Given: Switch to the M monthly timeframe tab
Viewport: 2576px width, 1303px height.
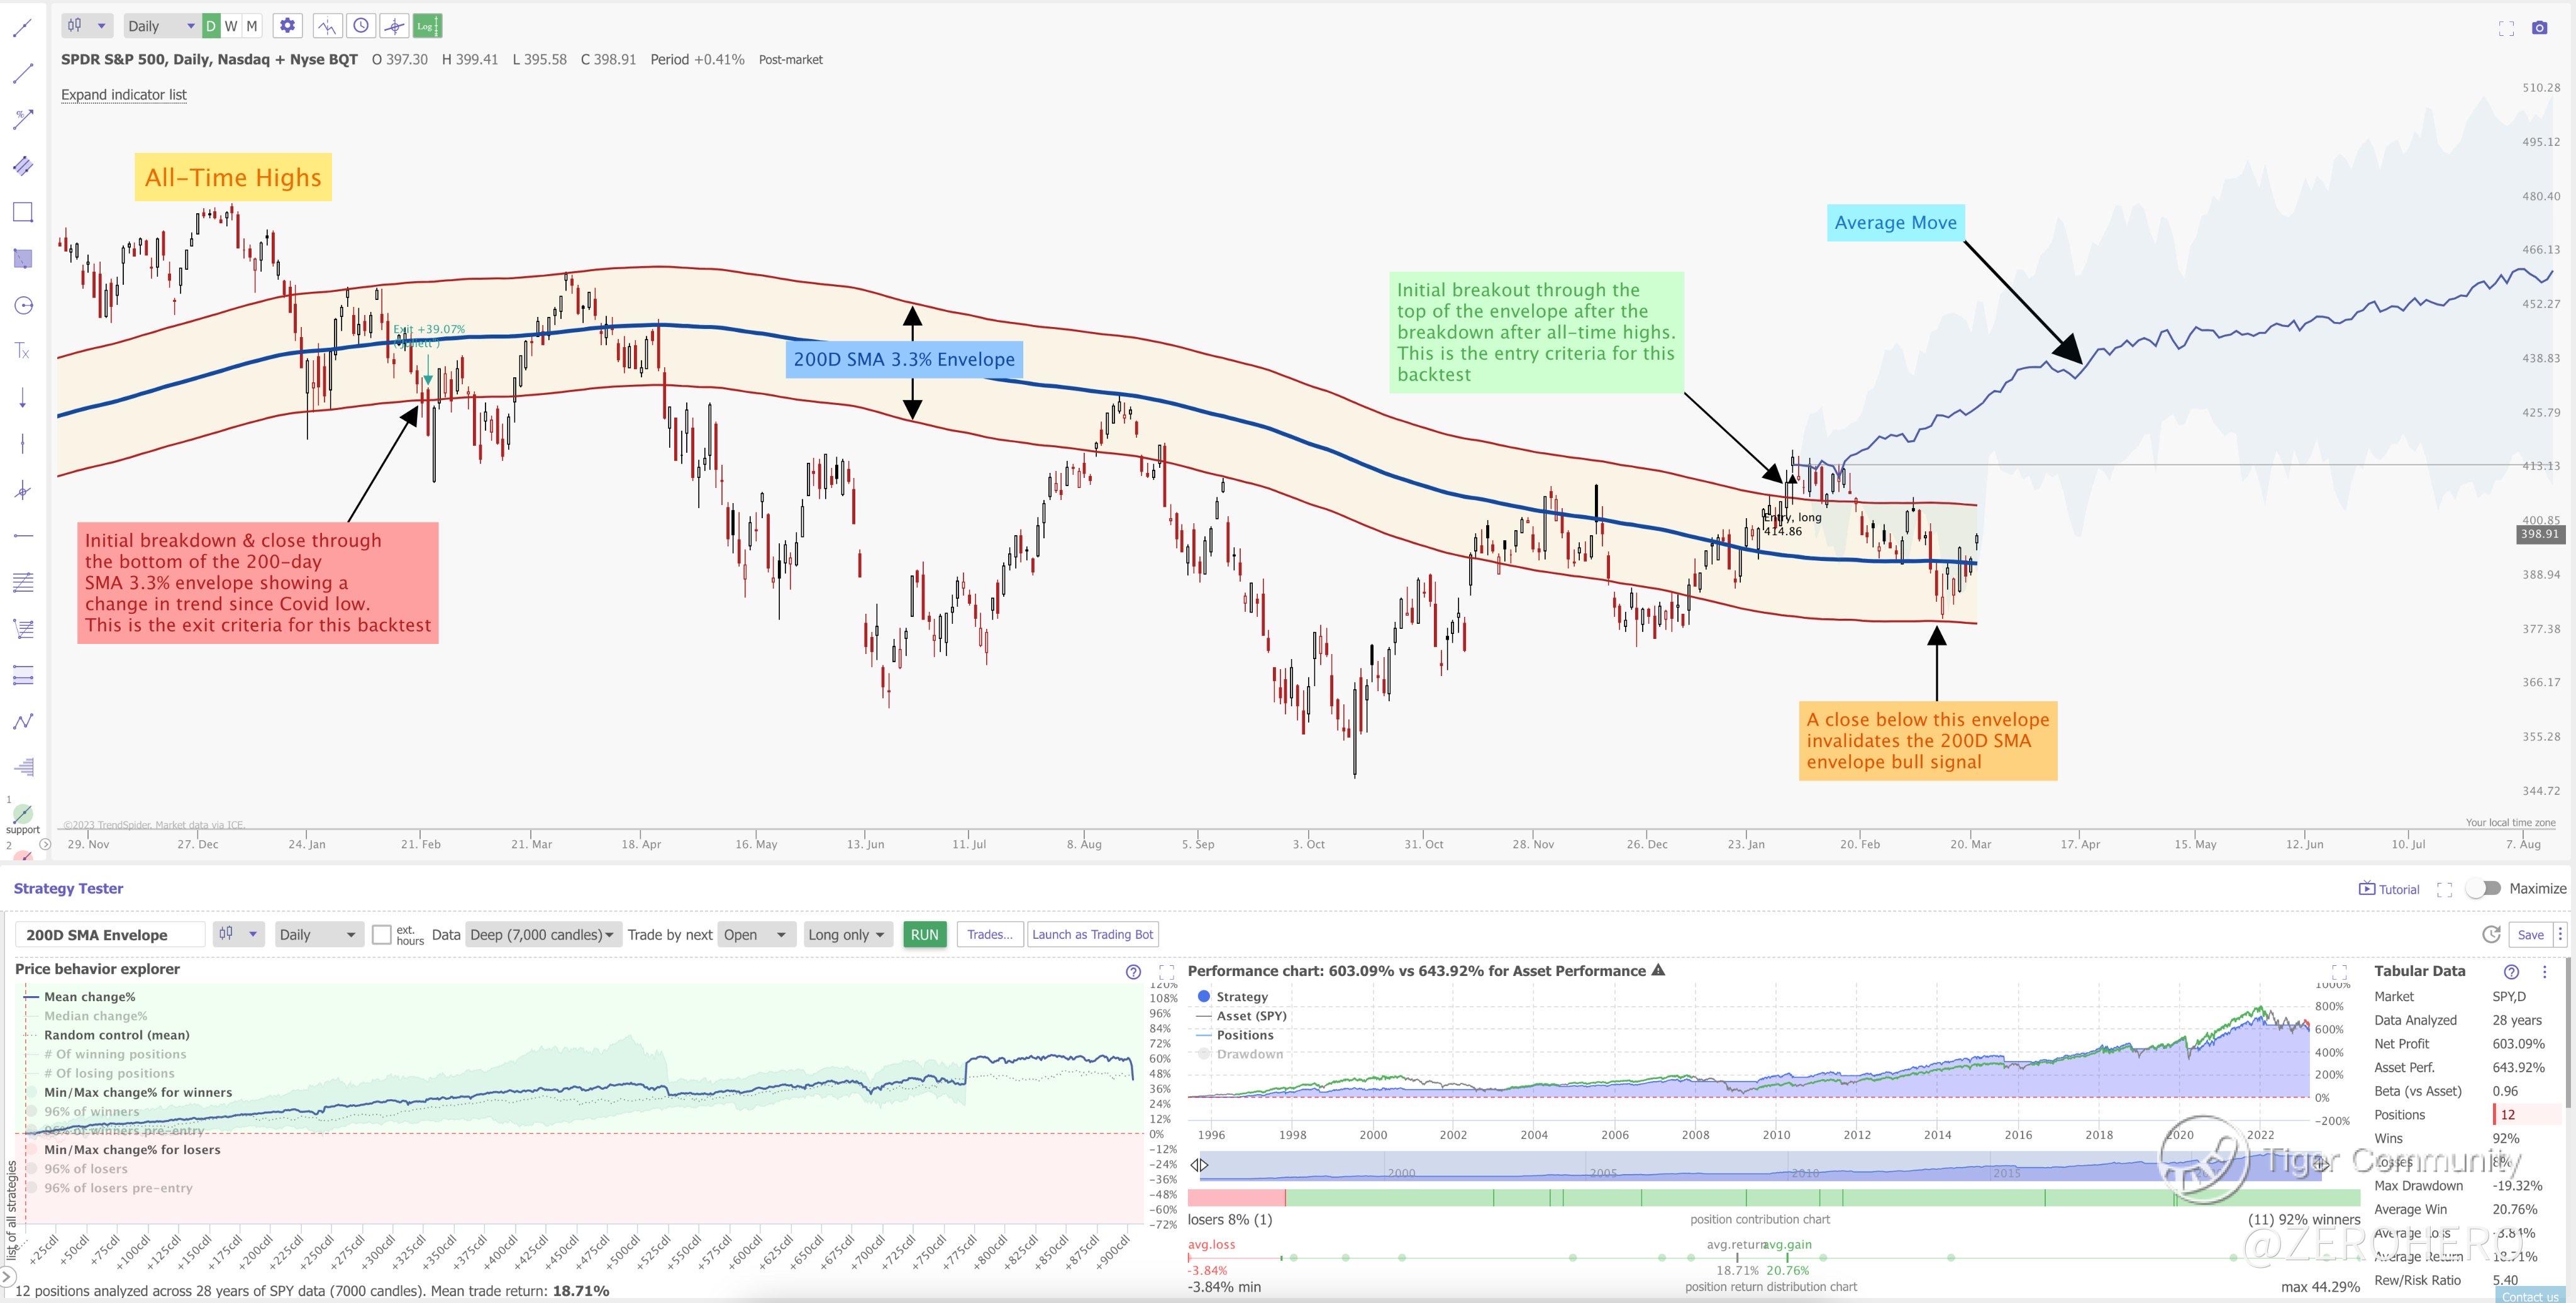Looking at the screenshot, I should [252, 26].
